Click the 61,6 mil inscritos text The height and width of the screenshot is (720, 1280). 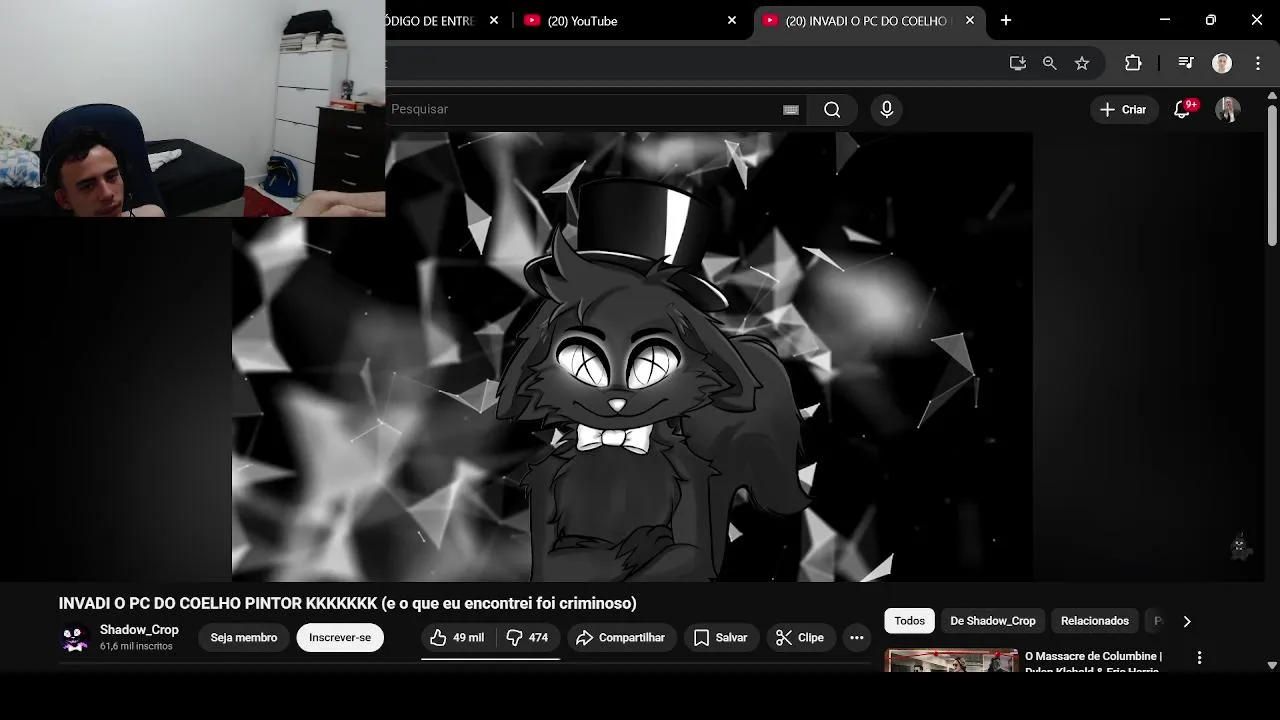136,647
